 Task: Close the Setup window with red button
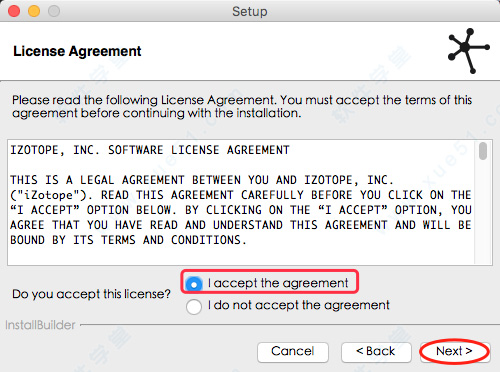14,11
